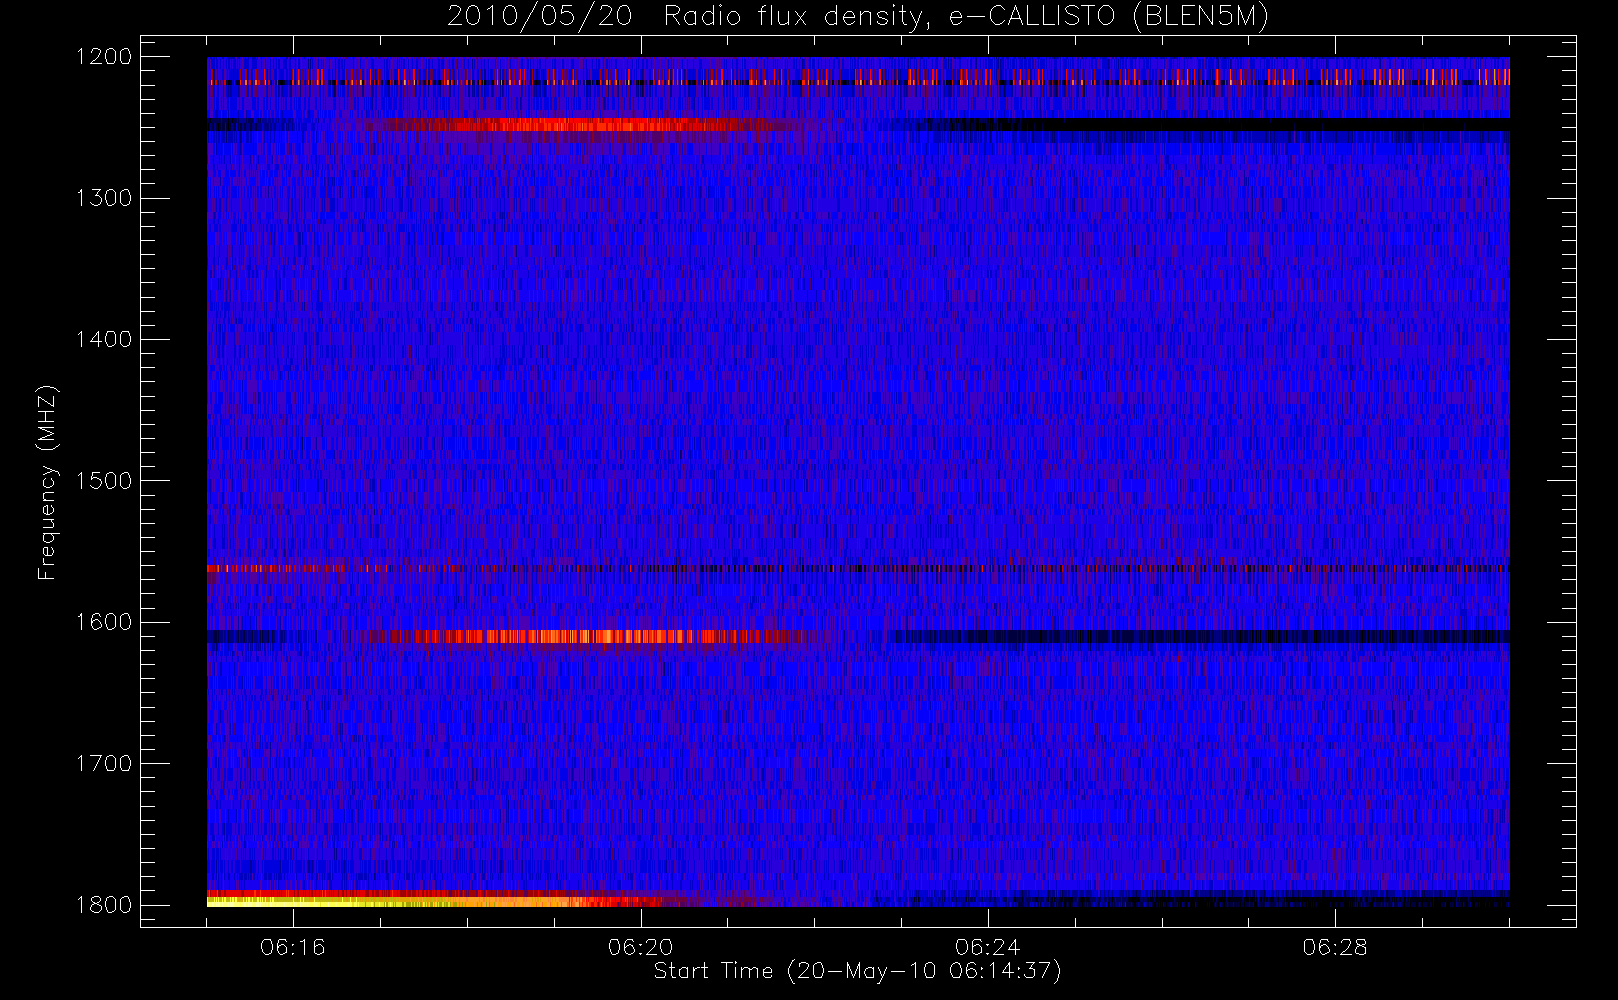Click the 1700 frequency tick label
The width and height of the screenshot is (1618, 1000).
[104, 764]
